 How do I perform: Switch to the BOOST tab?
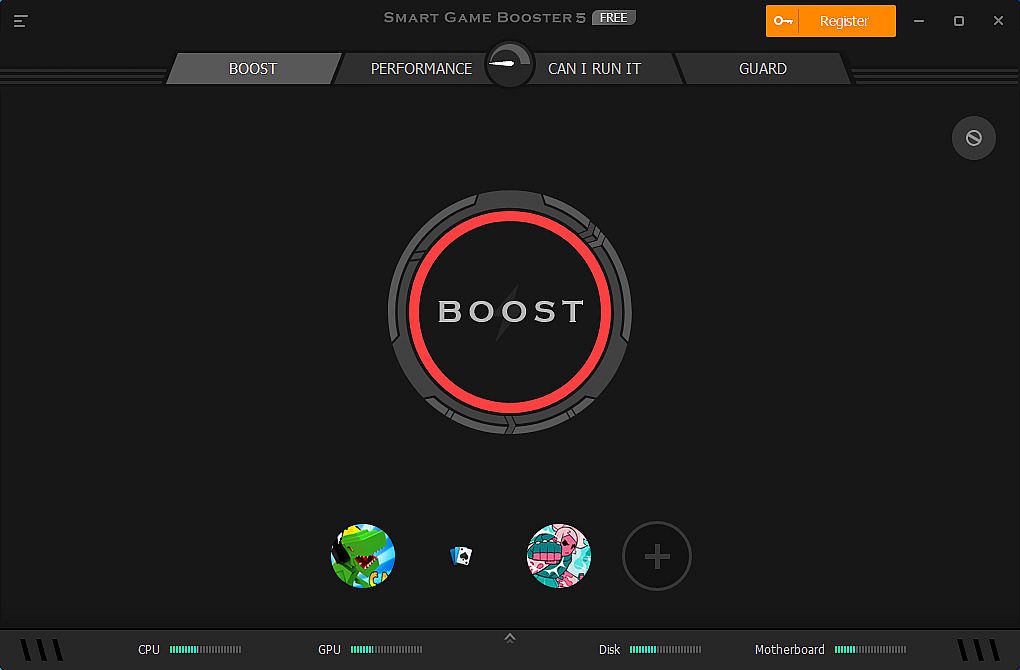coord(253,69)
